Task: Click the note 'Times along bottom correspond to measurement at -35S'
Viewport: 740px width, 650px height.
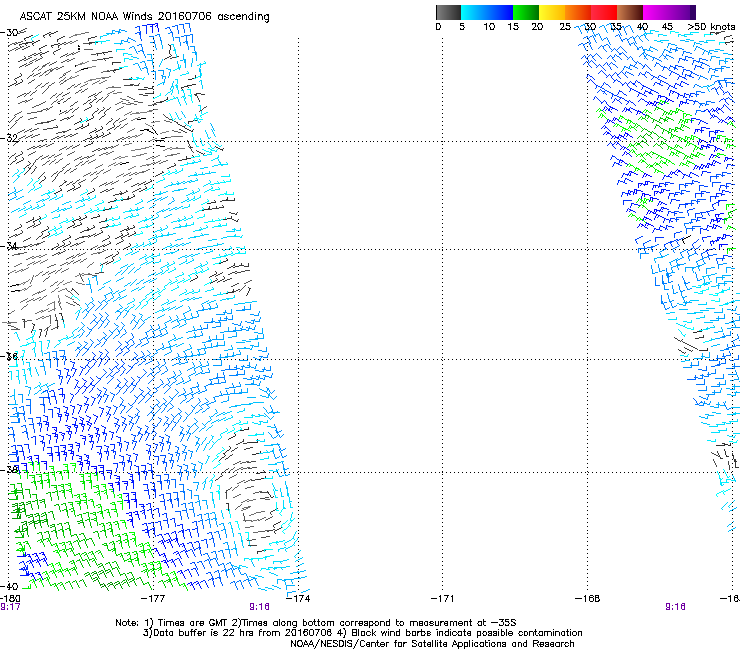Action: tap(379, 623)
